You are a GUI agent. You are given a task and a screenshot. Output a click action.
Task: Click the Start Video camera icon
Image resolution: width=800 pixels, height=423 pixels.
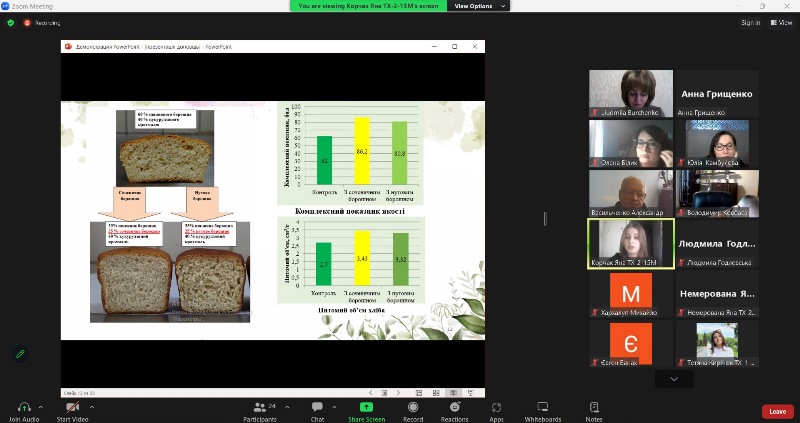[x=72, y=407]
